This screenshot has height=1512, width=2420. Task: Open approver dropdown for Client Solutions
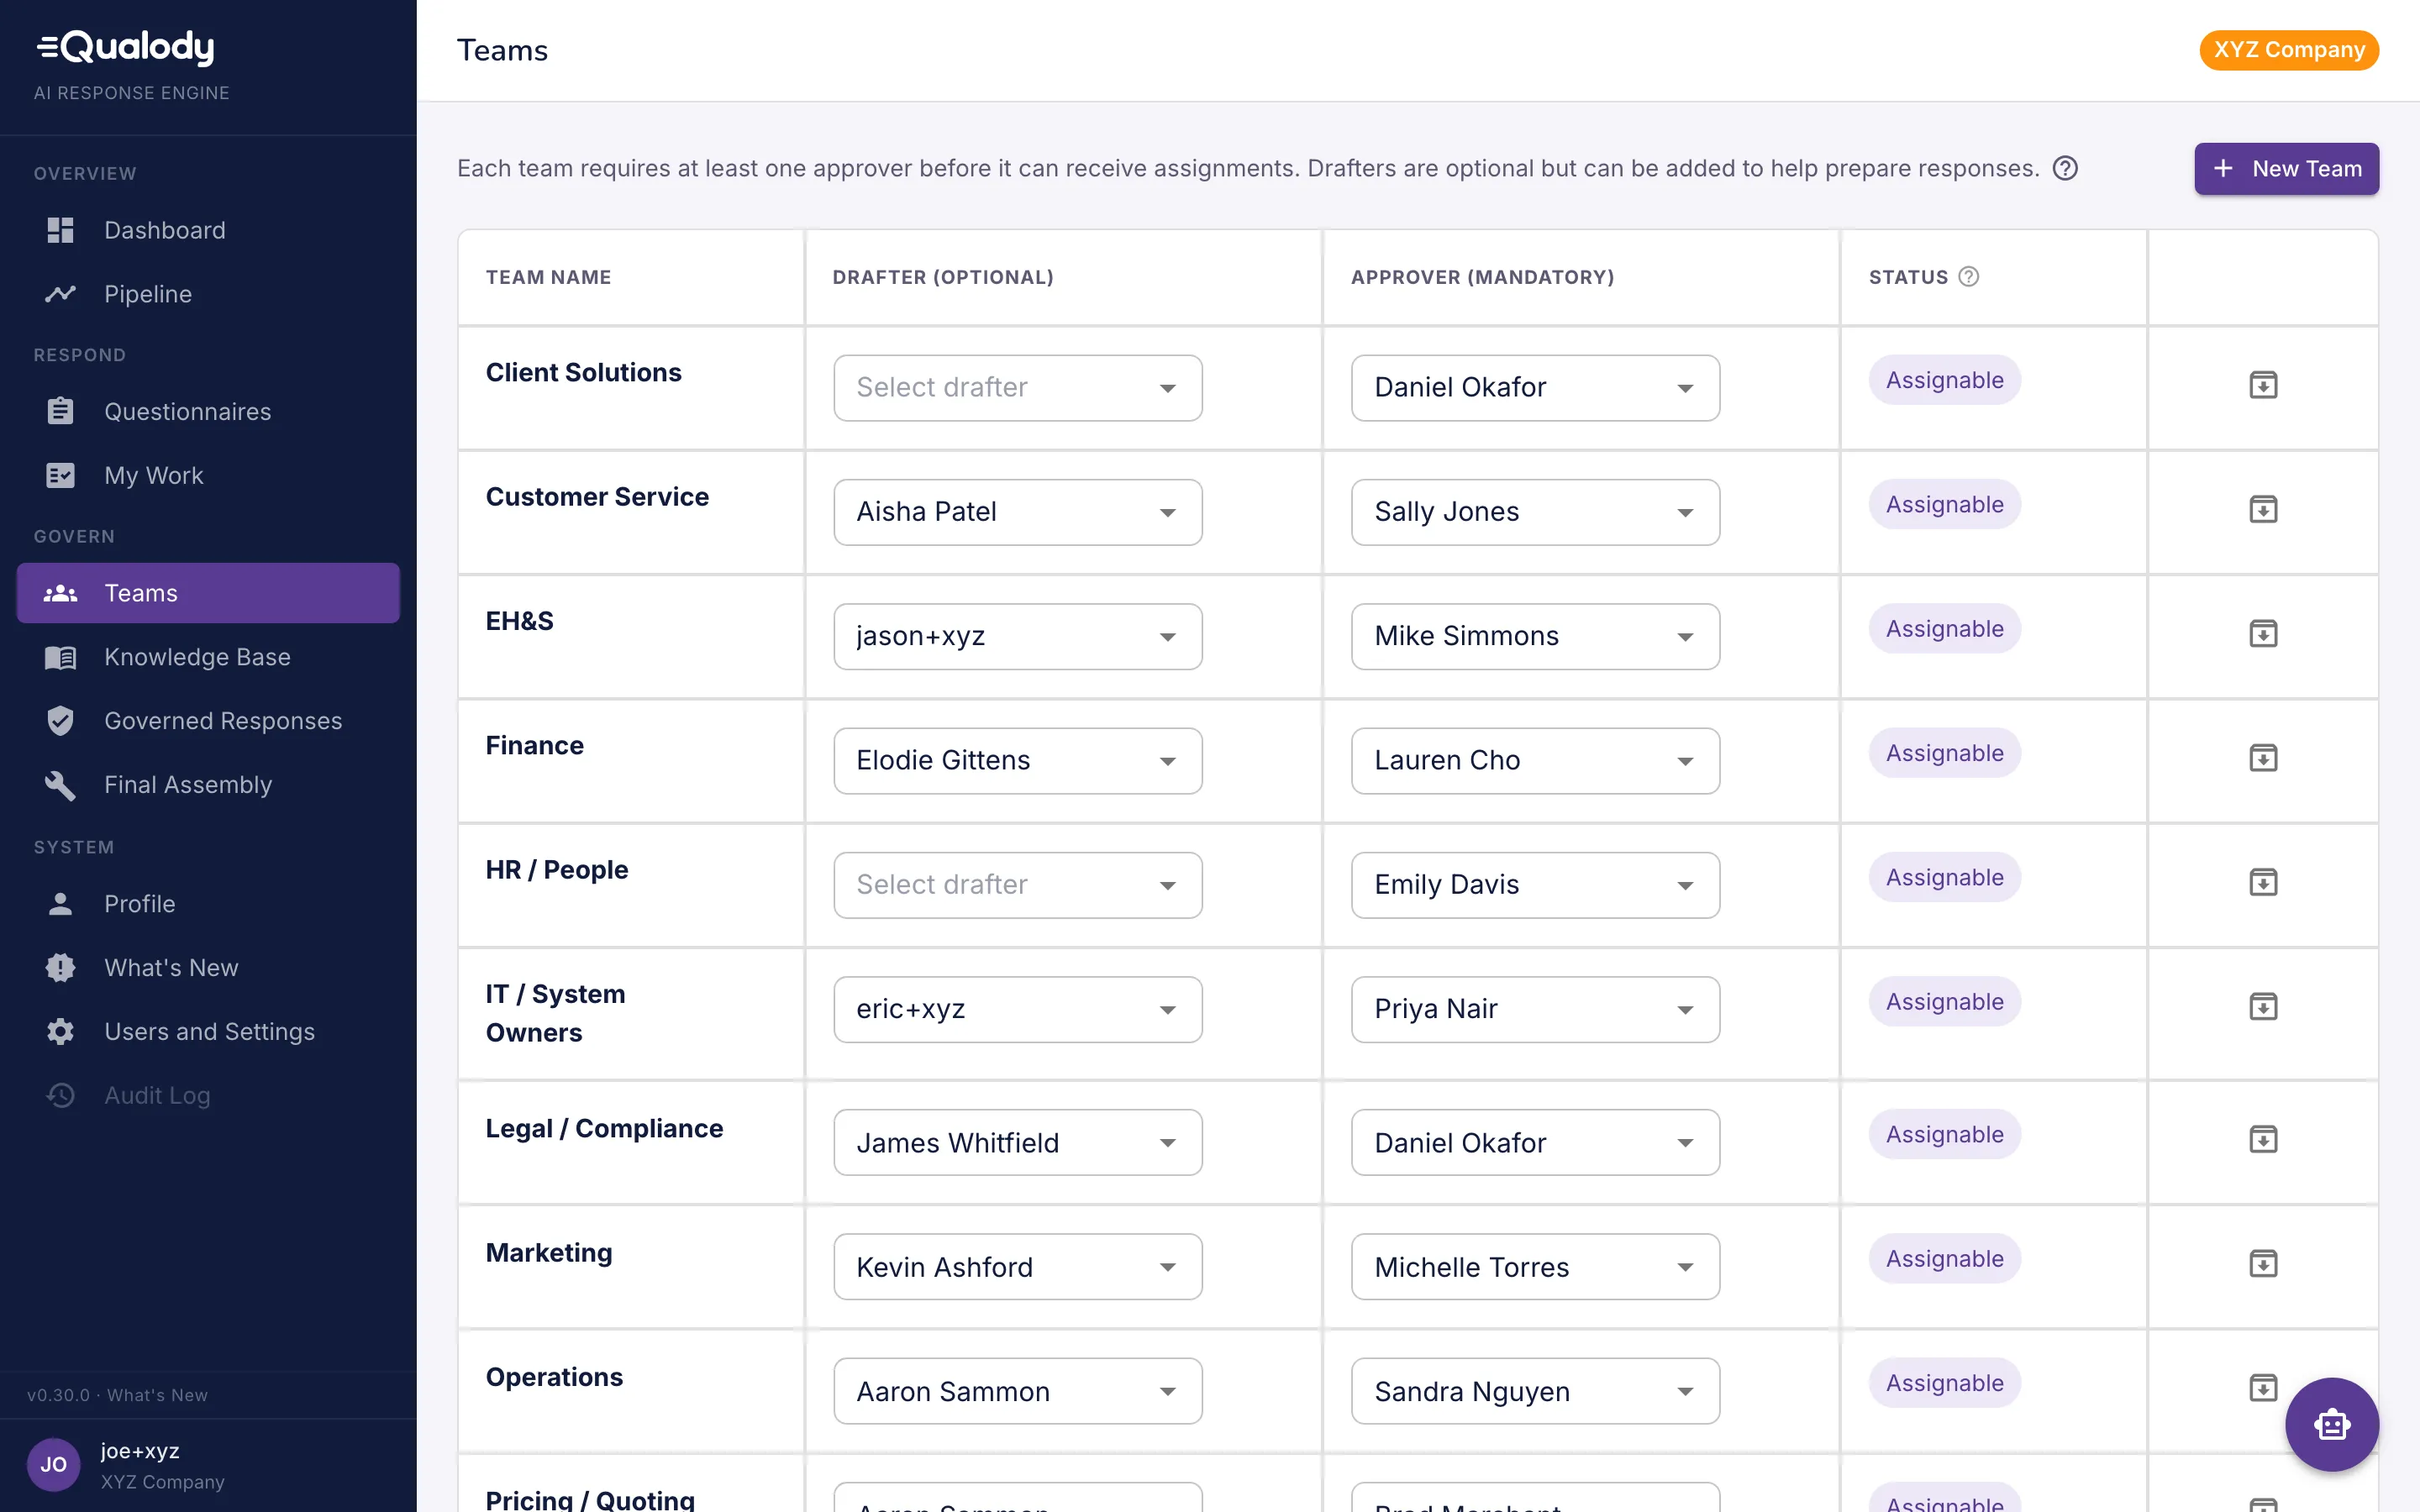pyautogui.click(x=1535, y=388)
